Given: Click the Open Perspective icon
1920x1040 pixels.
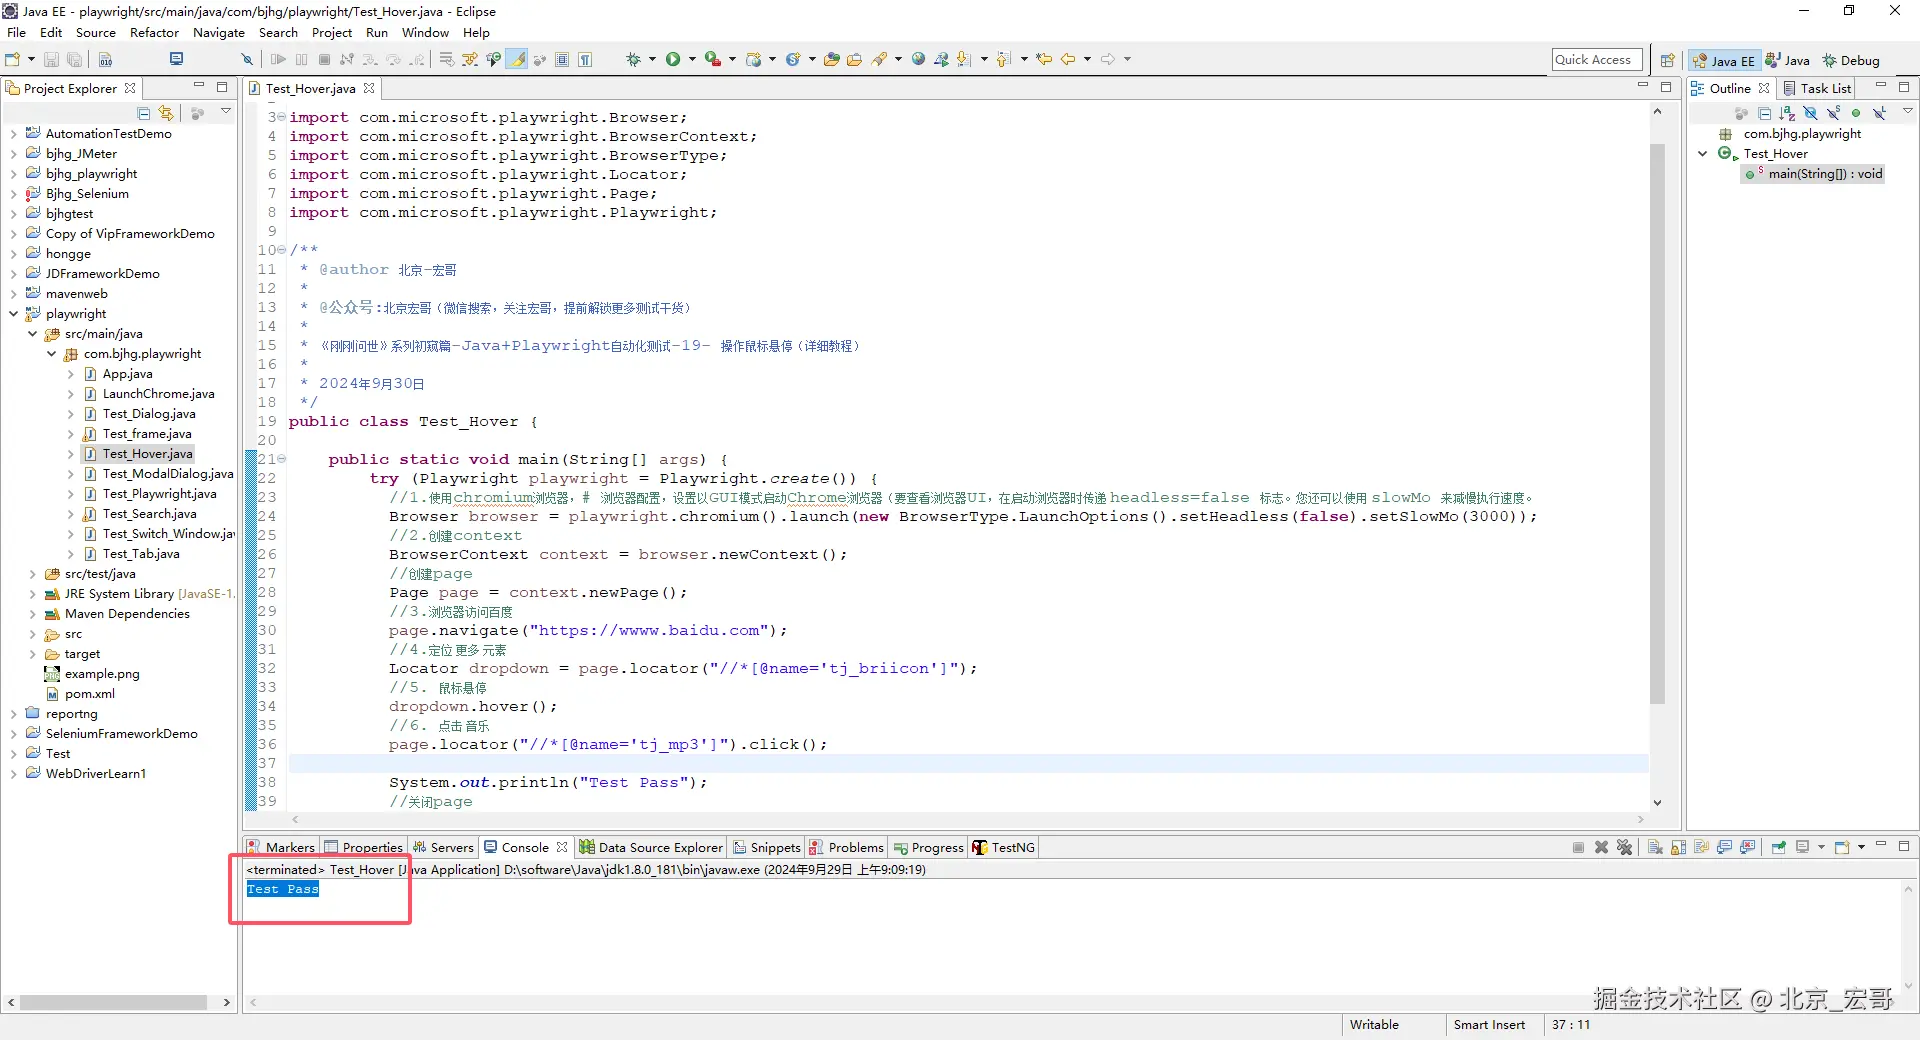Looking at the screenshot, I should [x=1667, y=61].
